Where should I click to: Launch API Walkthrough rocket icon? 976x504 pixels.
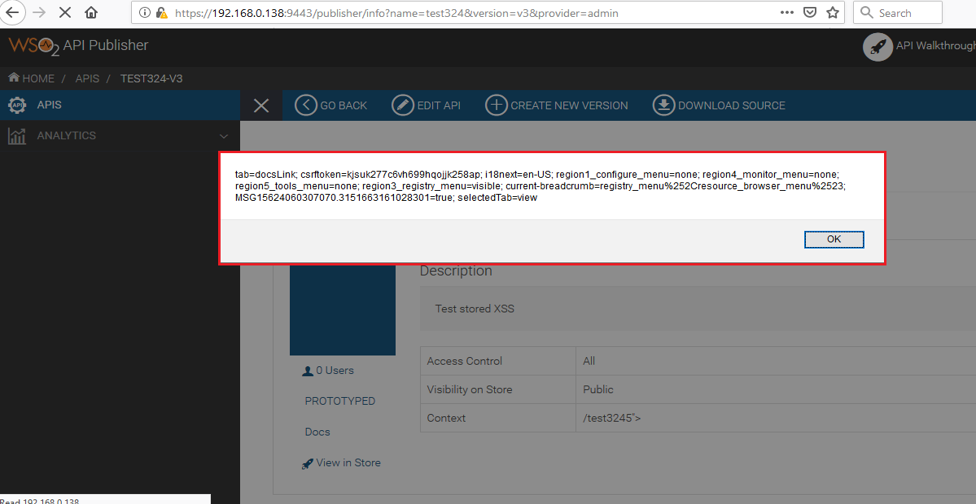[878, 47]
